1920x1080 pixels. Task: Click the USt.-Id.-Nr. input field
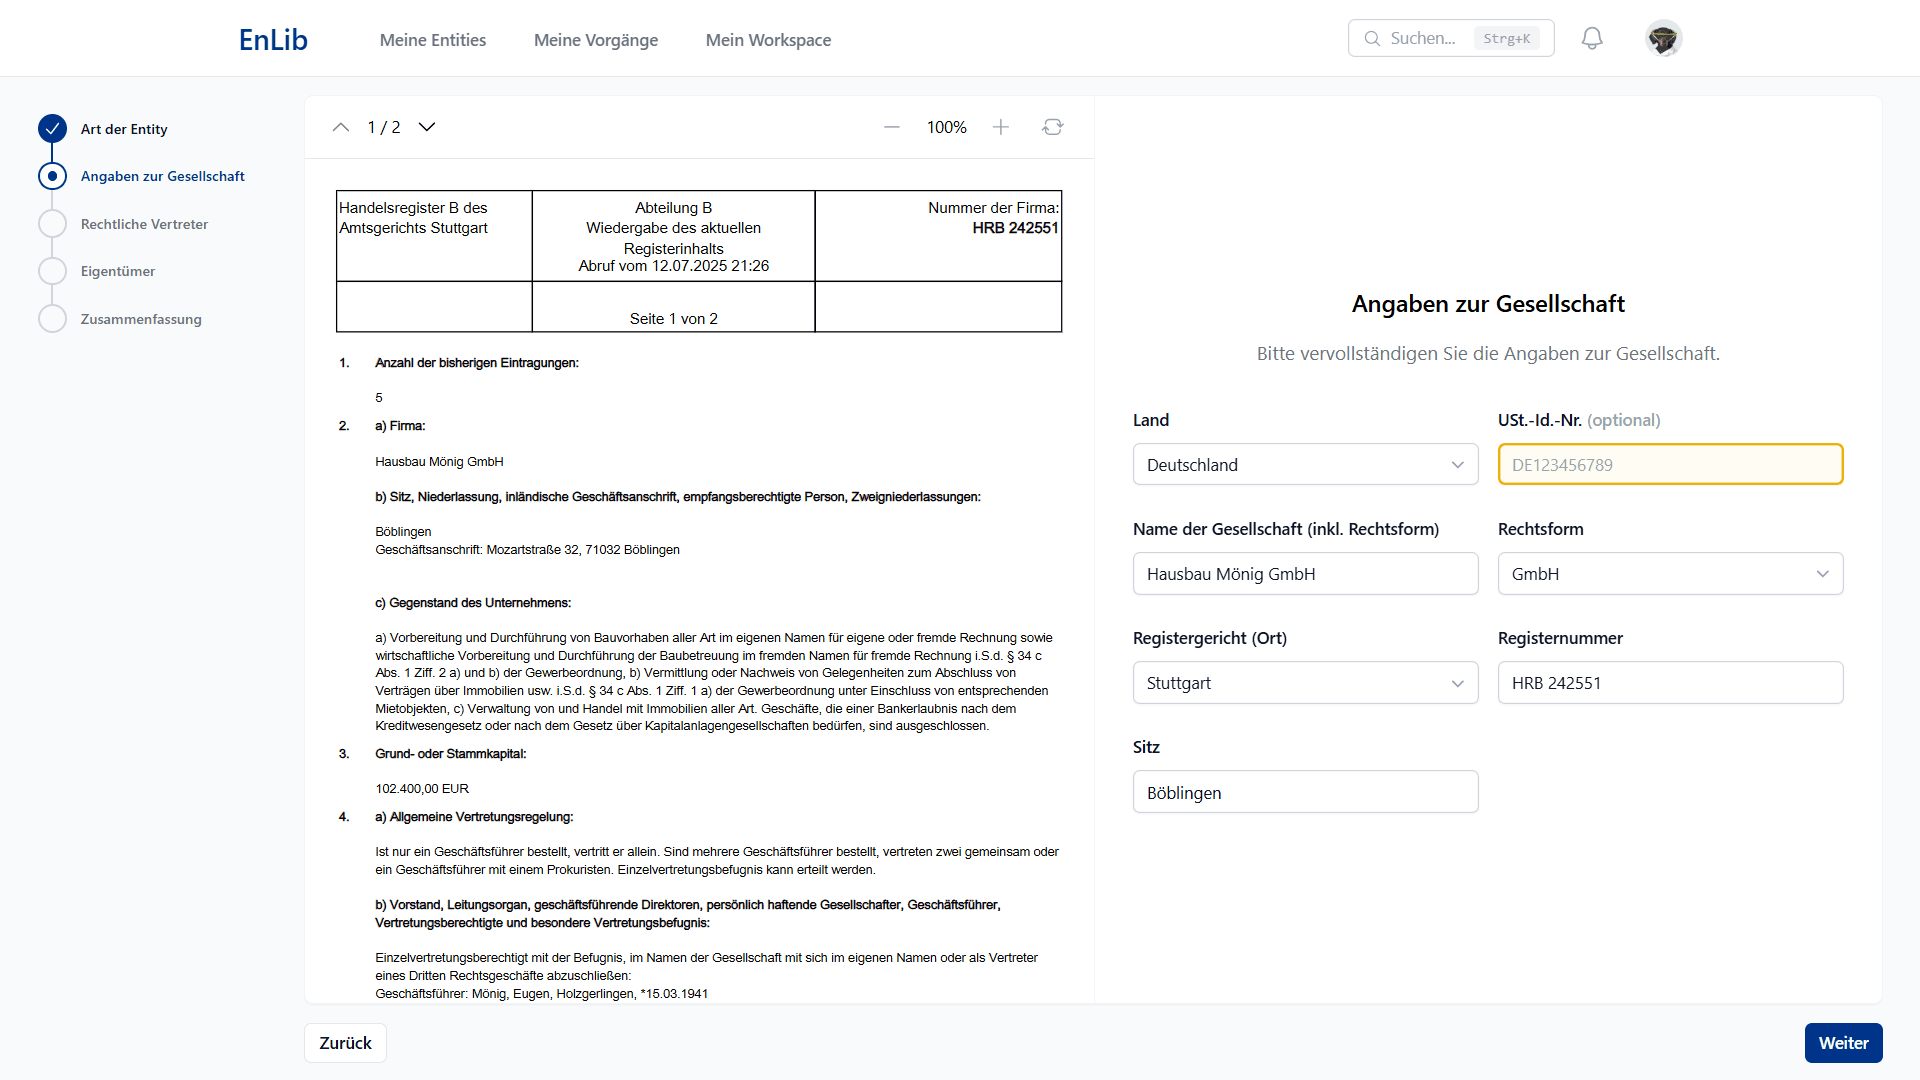point(1670,464)
